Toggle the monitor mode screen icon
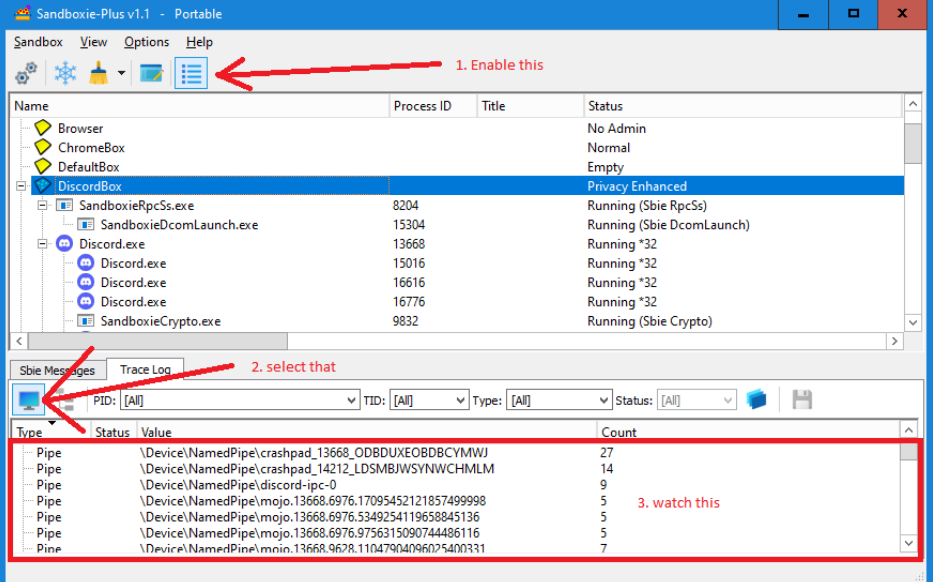Viewport: 933px width, 582px height. 29,399
